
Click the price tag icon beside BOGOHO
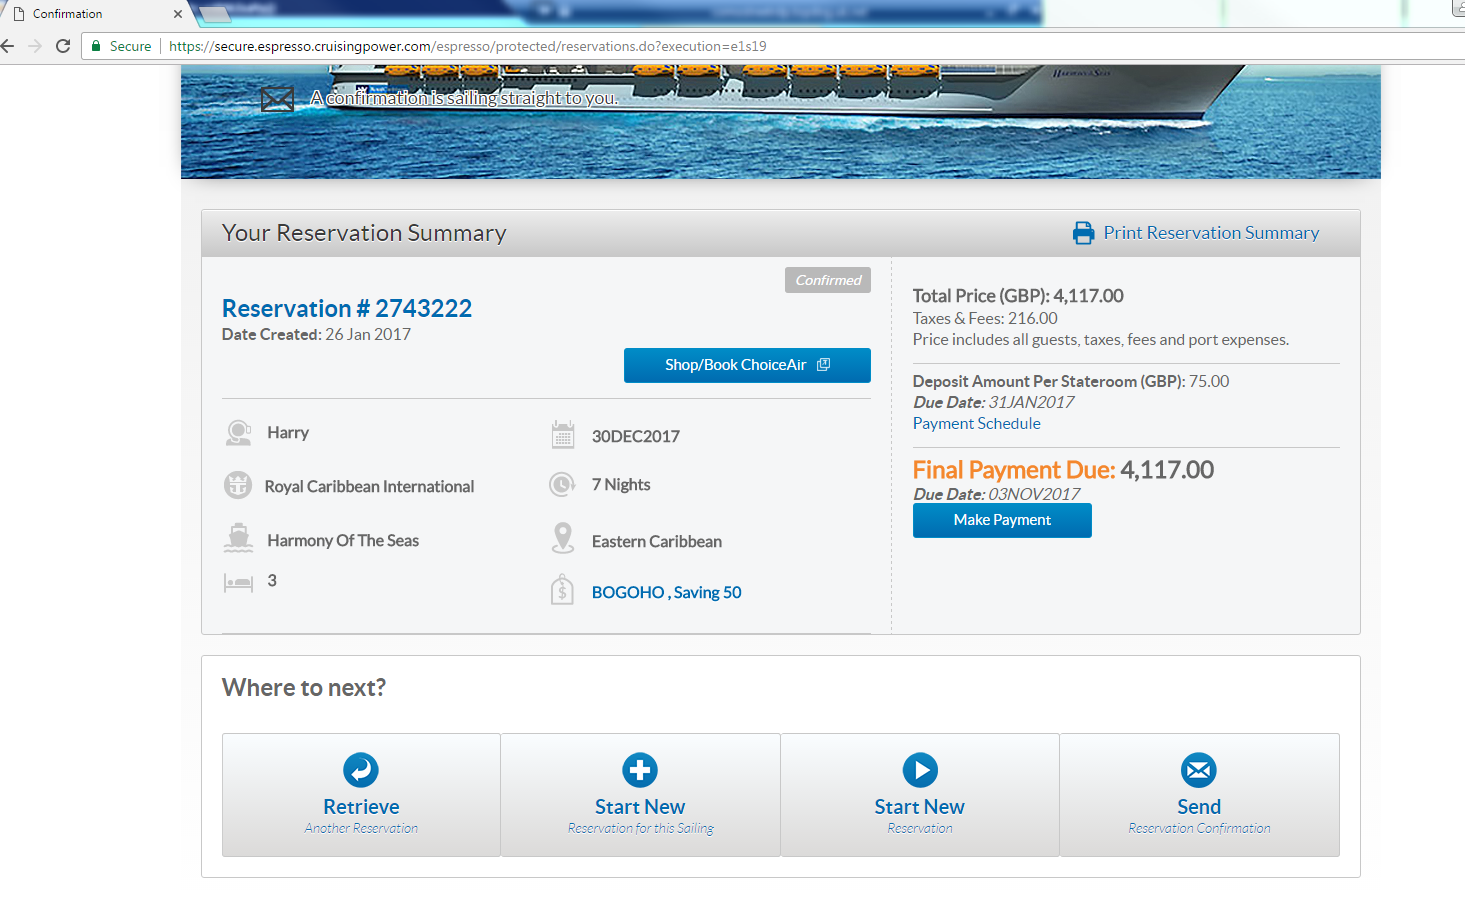coord(562,590)
